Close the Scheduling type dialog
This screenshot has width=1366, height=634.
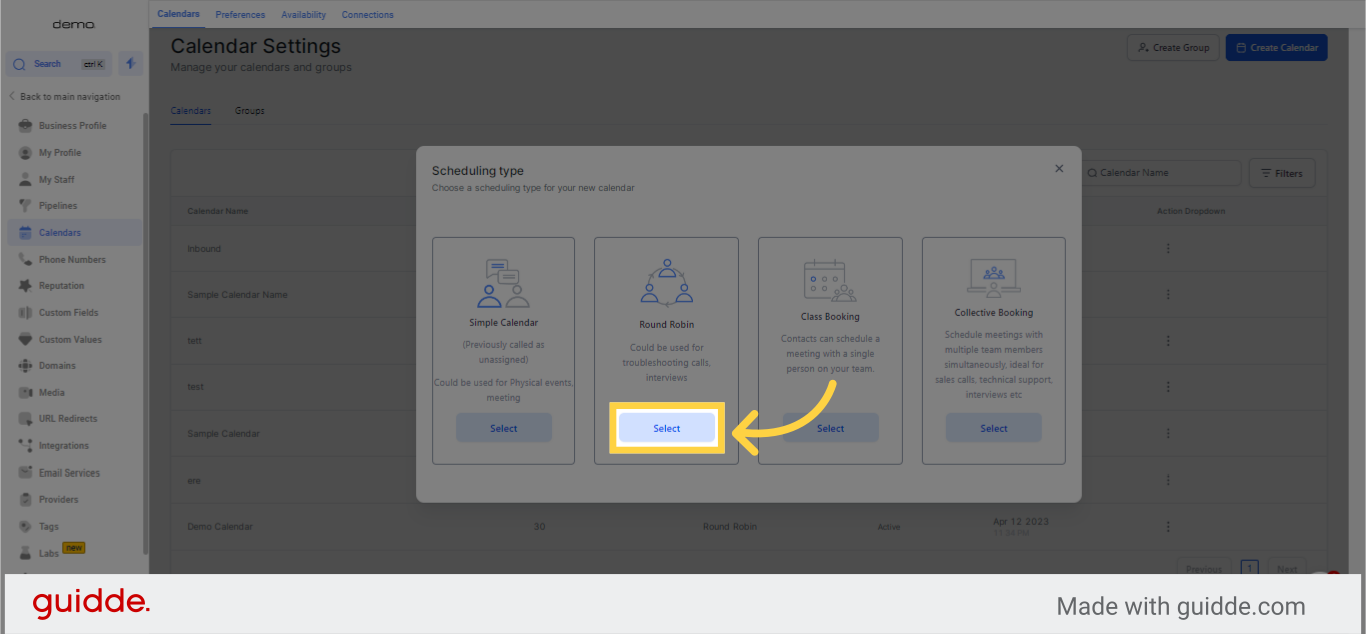click(1059, 169)
